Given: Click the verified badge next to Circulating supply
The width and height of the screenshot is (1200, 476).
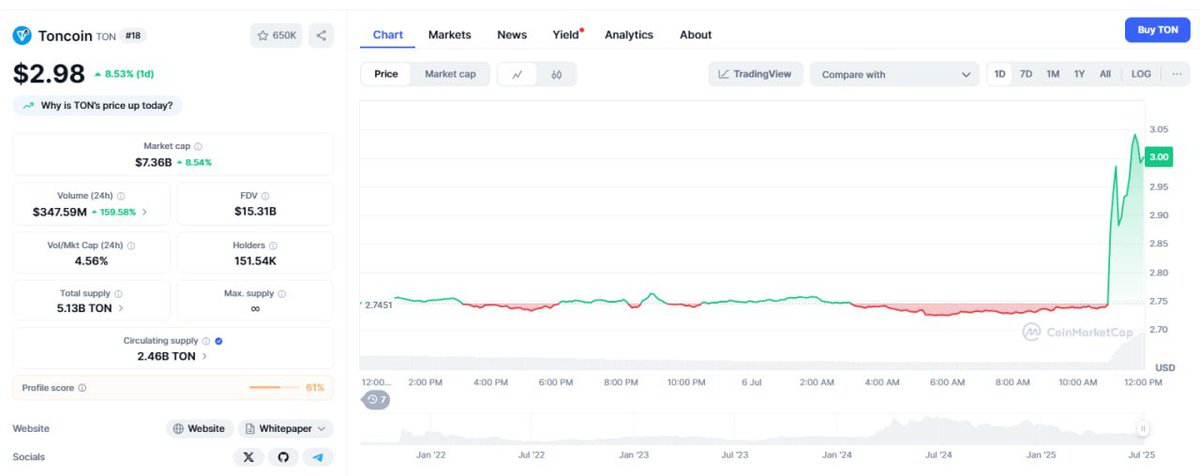Looking at the screenshot, I should pyautogui.click(x=219, y=341).
